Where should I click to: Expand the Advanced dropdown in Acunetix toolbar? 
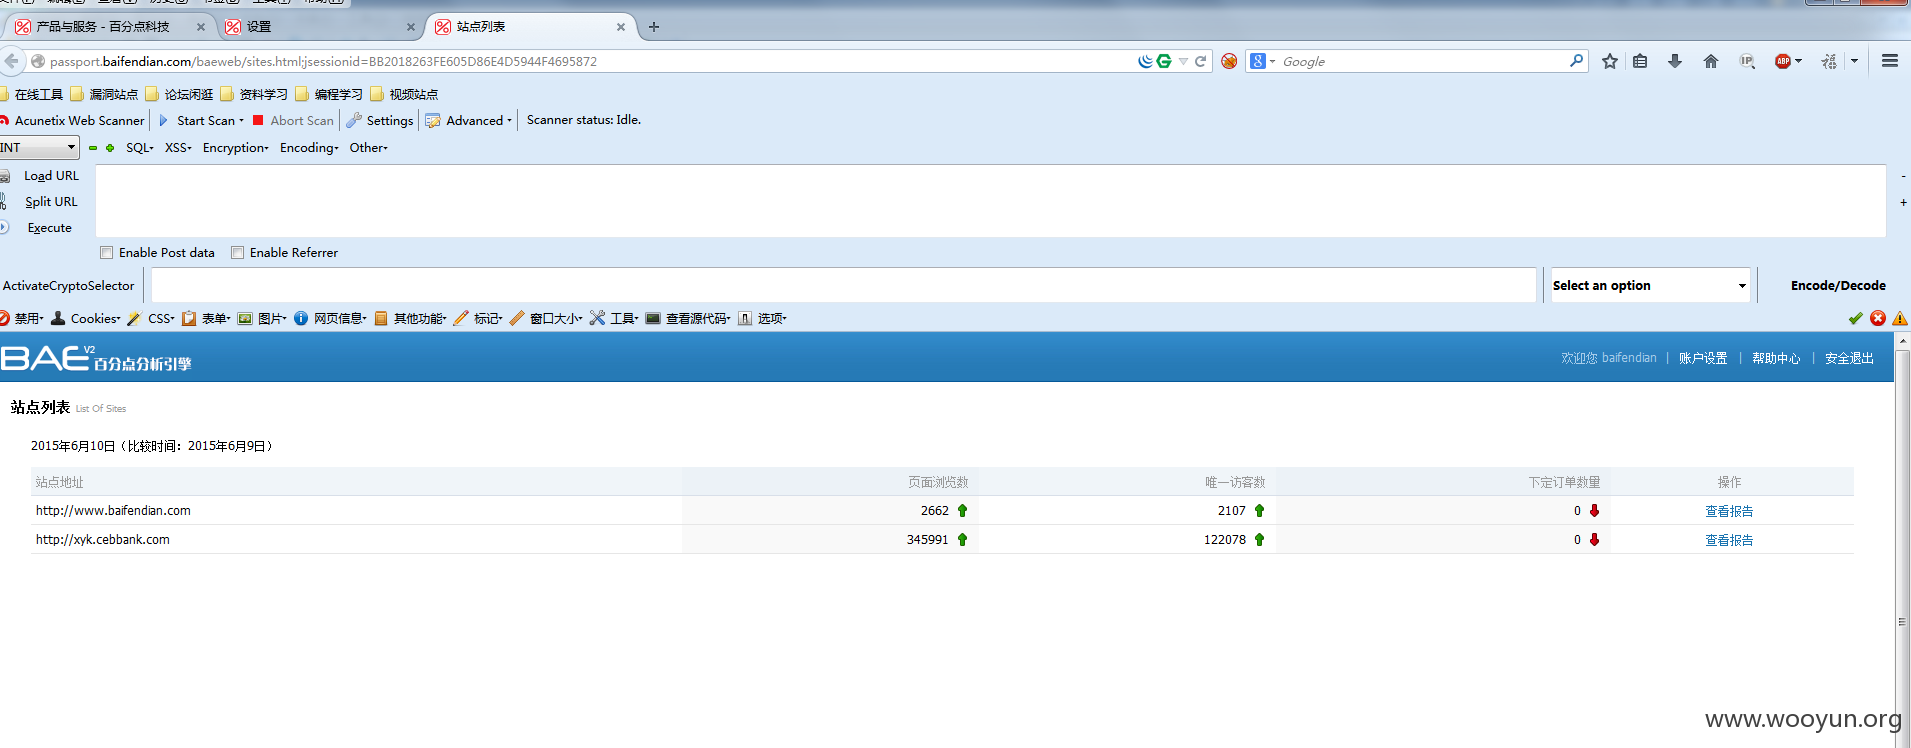click(x=469, y=120)
